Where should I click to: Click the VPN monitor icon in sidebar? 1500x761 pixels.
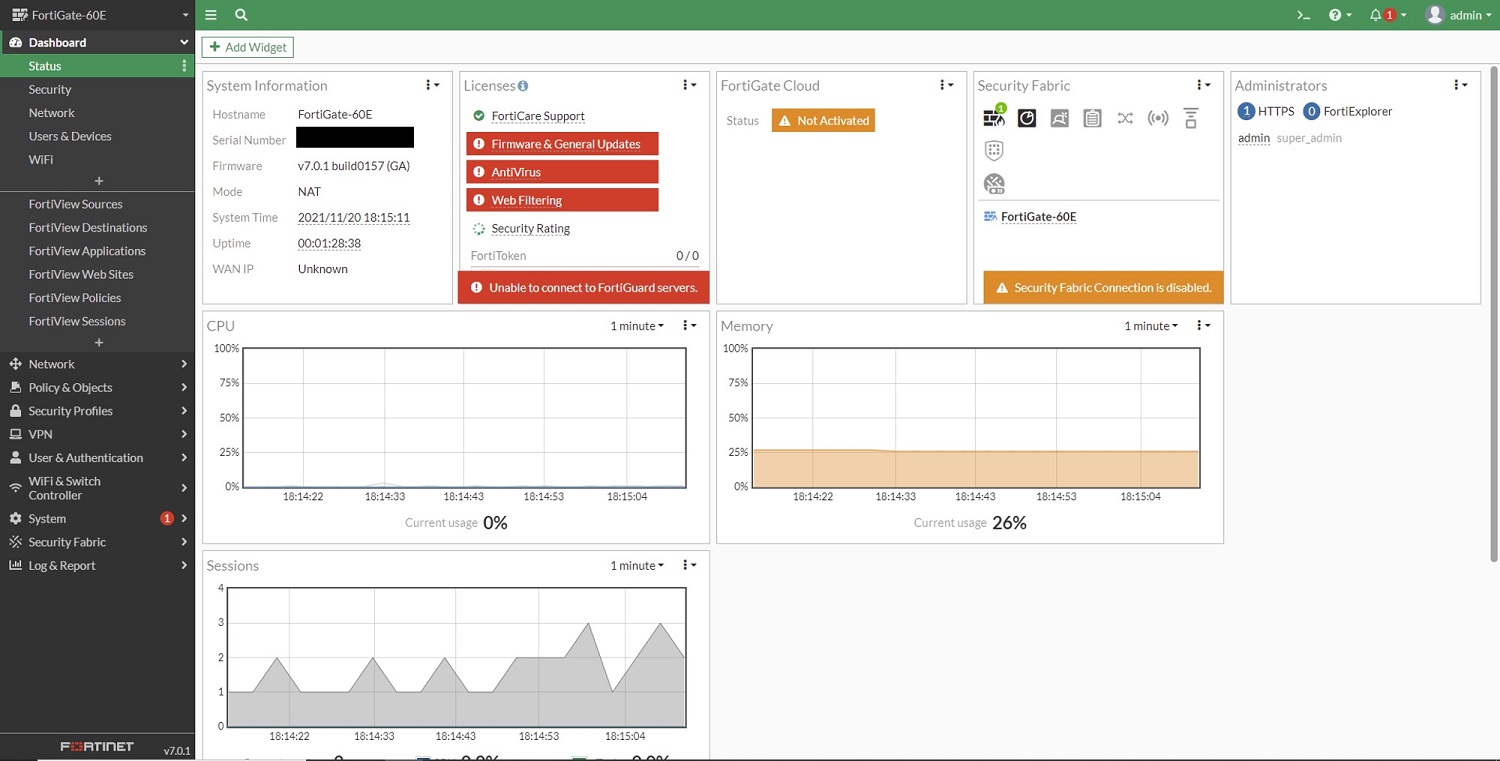coord(15,434)
